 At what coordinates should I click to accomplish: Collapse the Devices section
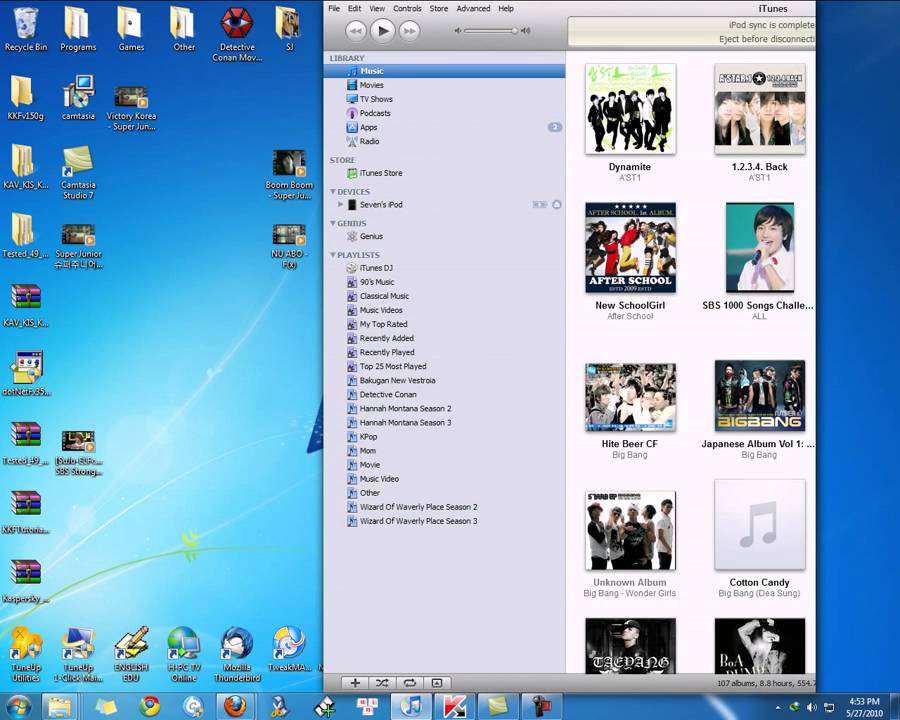pos(333,191)
